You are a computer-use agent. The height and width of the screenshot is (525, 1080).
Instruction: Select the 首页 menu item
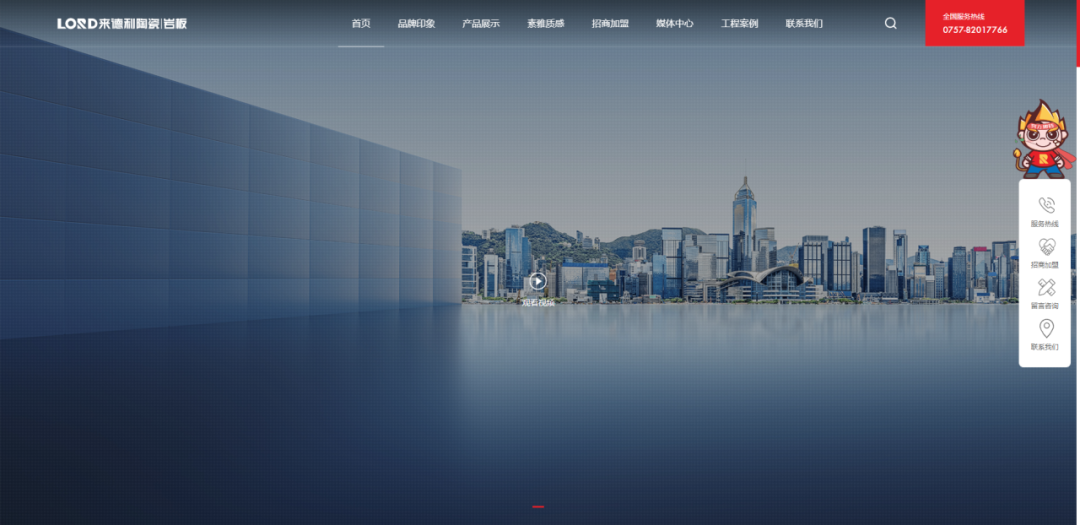(361, 23)
